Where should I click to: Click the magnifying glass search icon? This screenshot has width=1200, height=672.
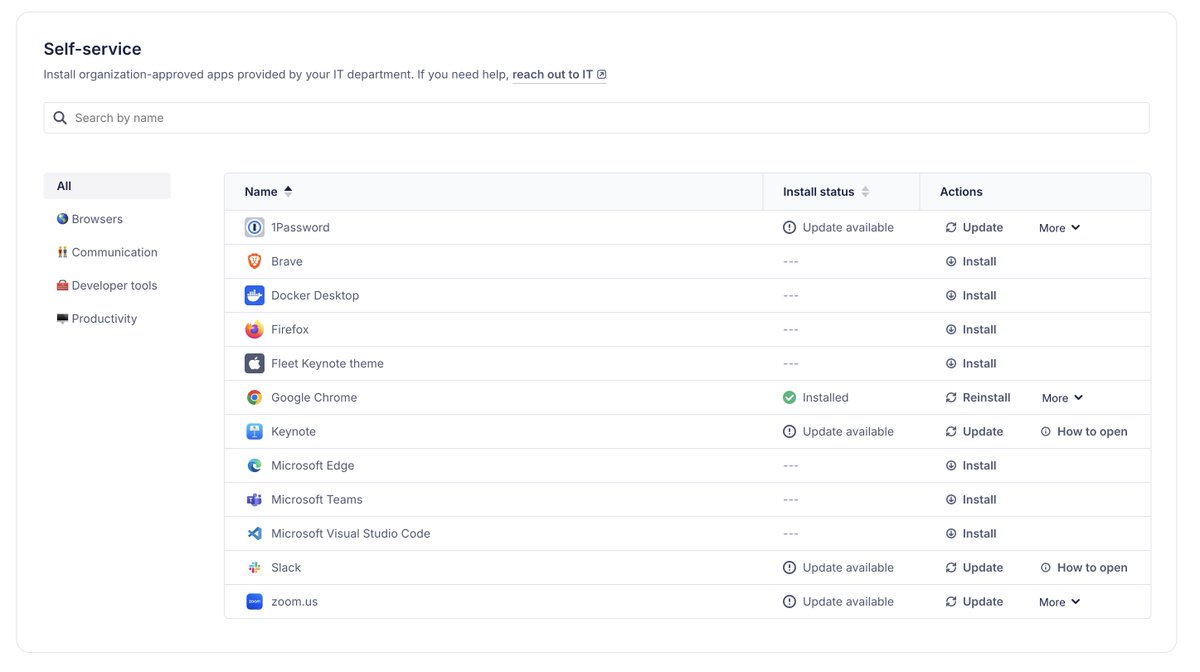[x=60, y=118]
